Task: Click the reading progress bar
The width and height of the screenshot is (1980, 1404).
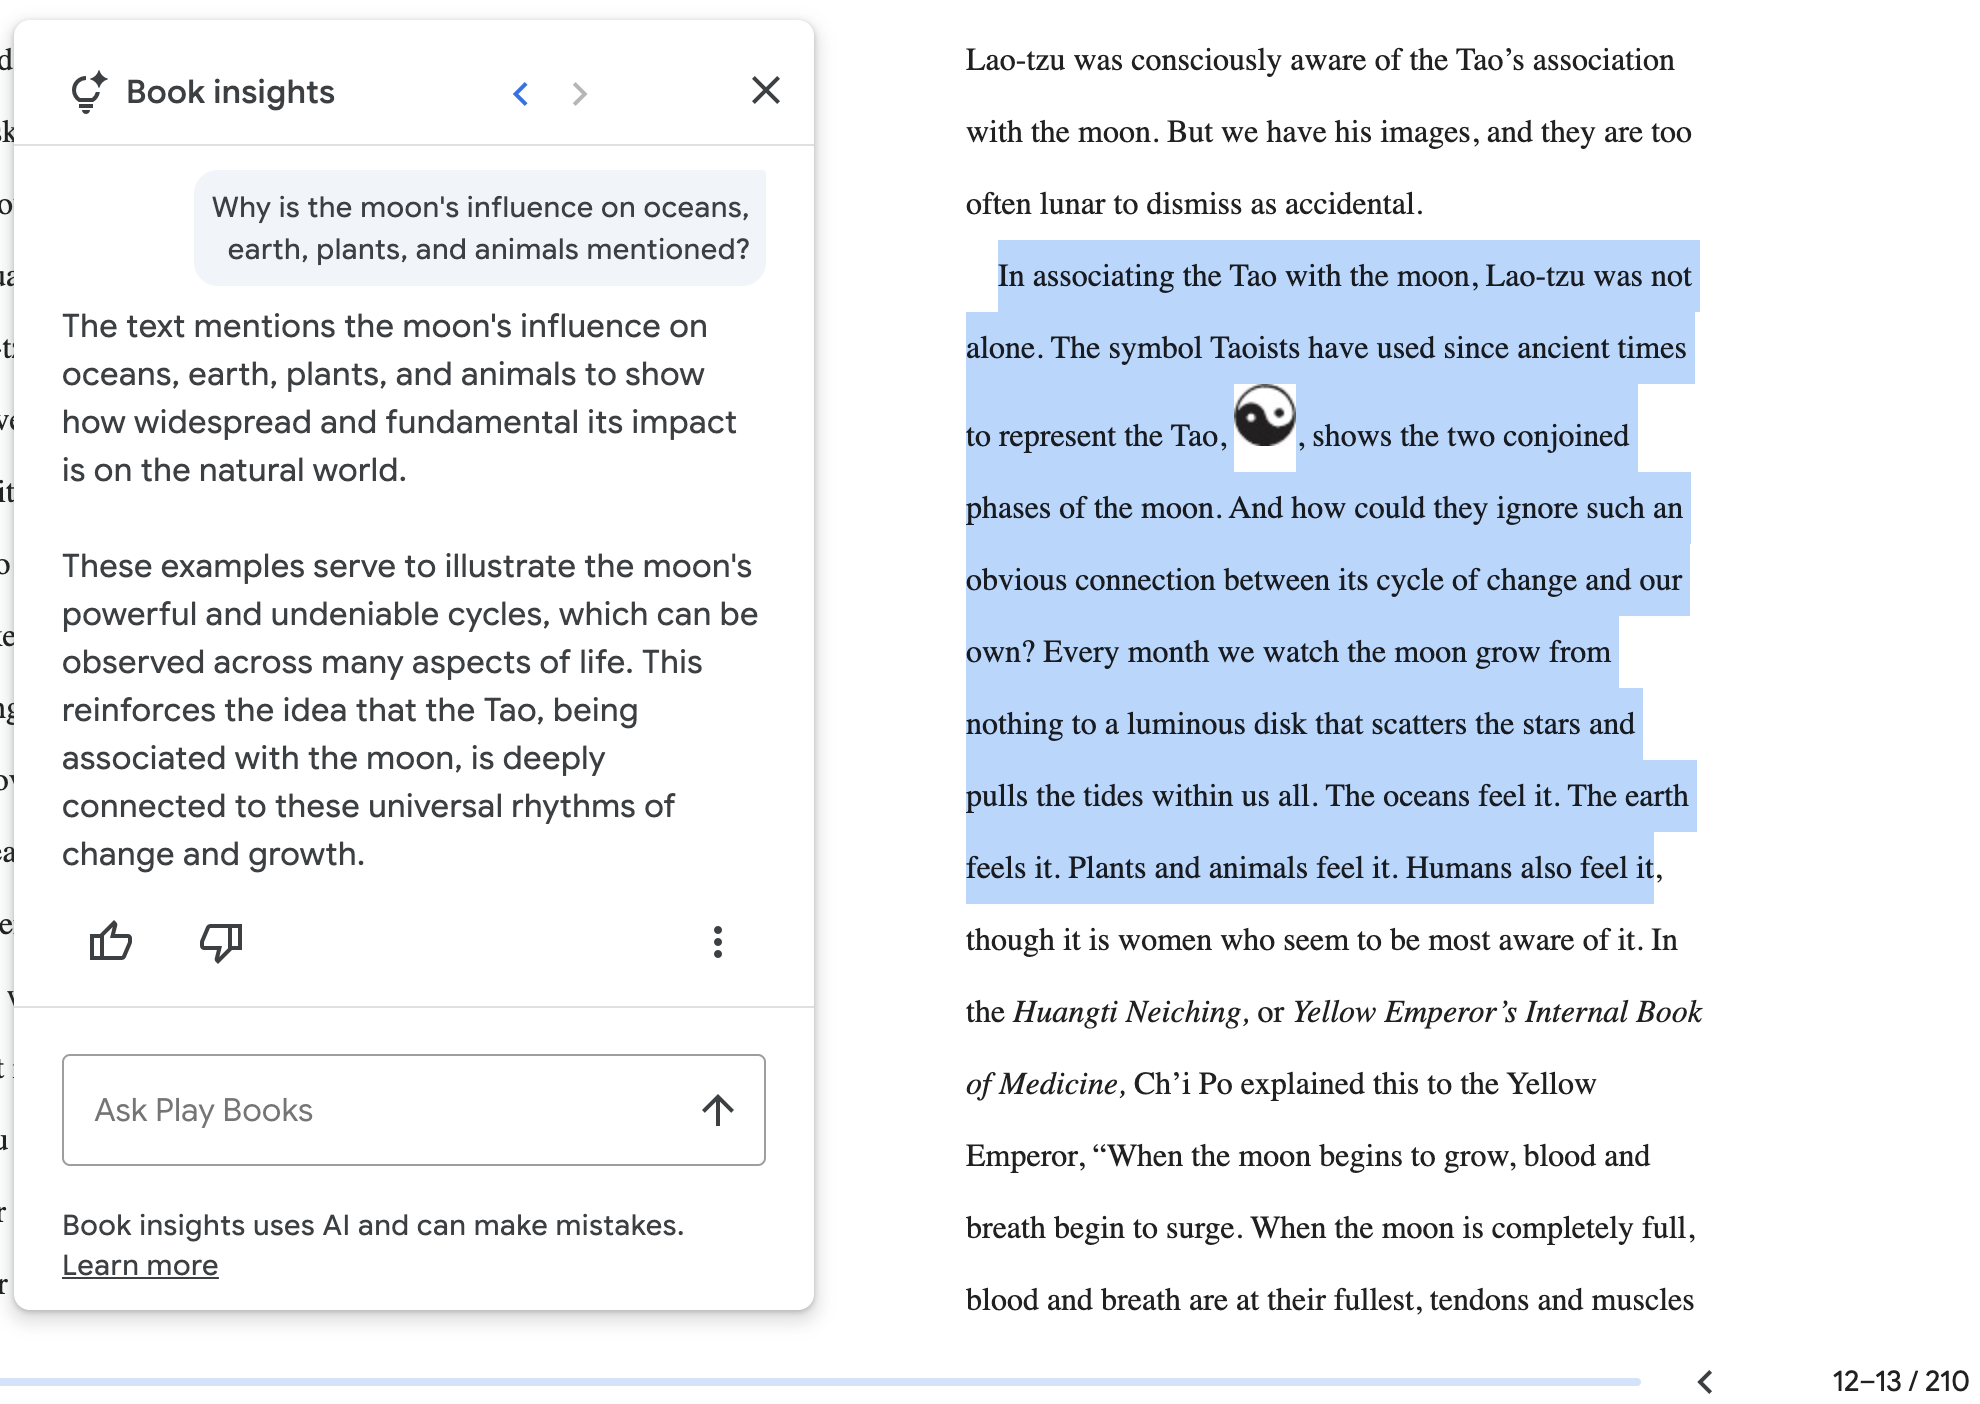Action: (x=820, y=1382)
